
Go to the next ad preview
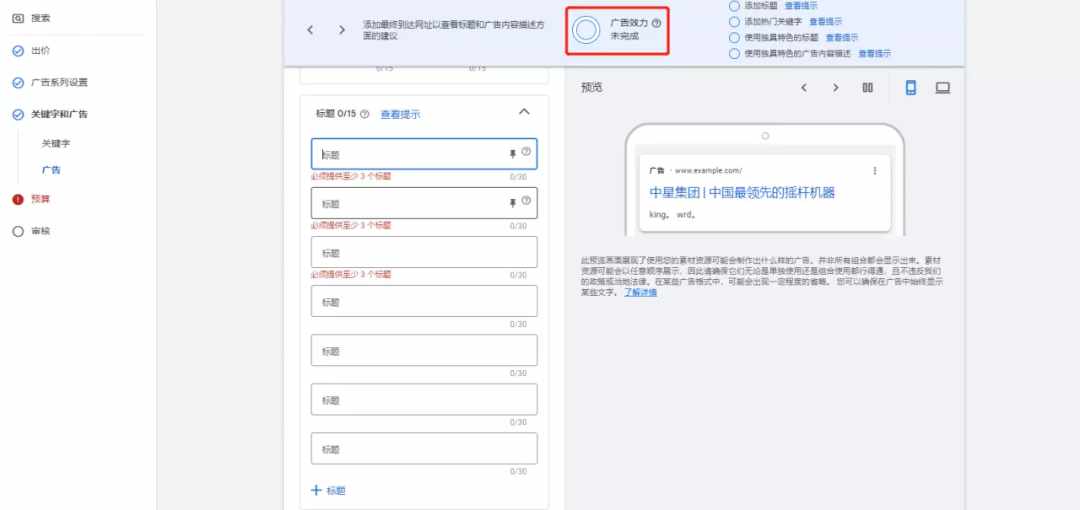coord(836,88)
